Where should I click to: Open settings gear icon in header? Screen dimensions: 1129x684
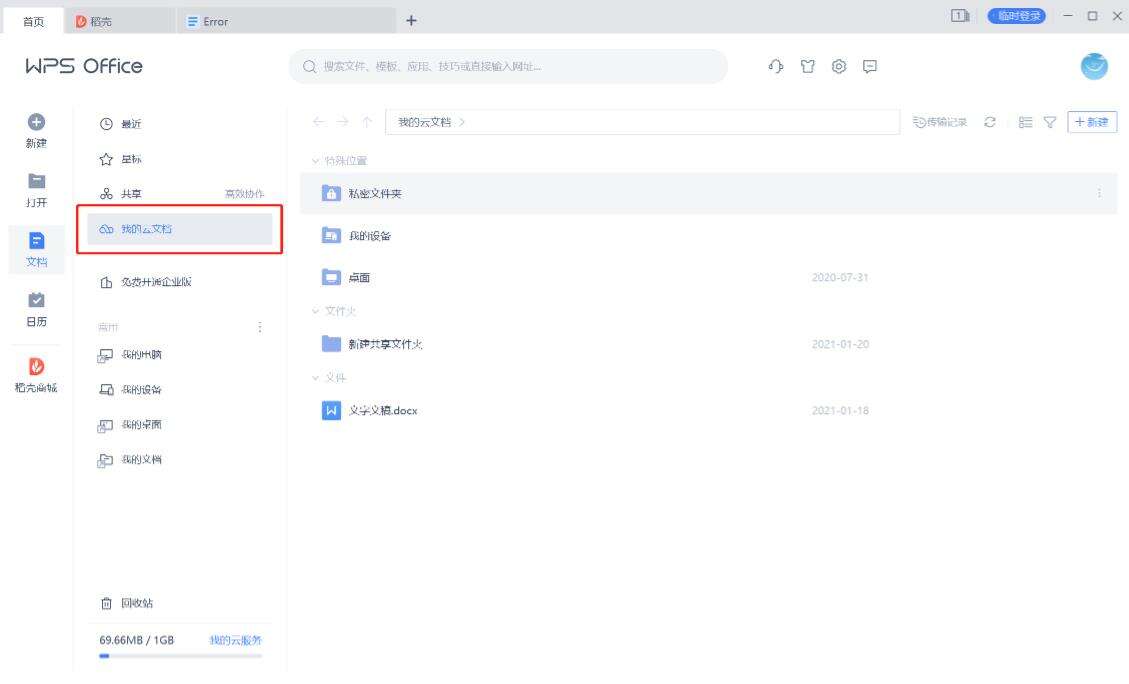click(x=839, y=67)
